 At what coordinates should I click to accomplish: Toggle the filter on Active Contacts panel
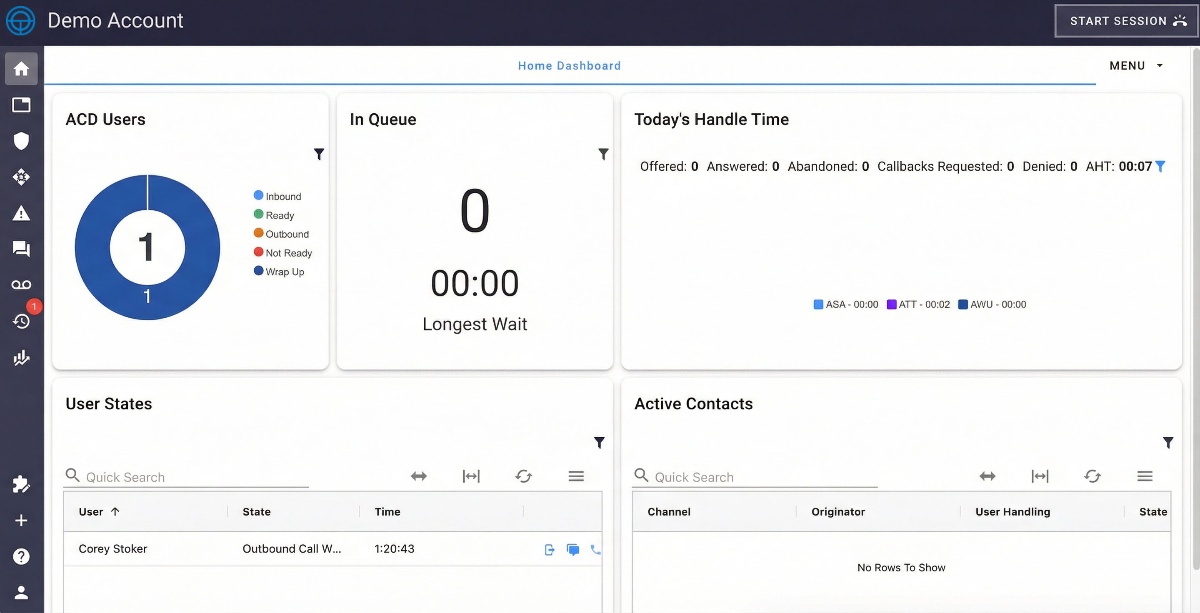1167,442
